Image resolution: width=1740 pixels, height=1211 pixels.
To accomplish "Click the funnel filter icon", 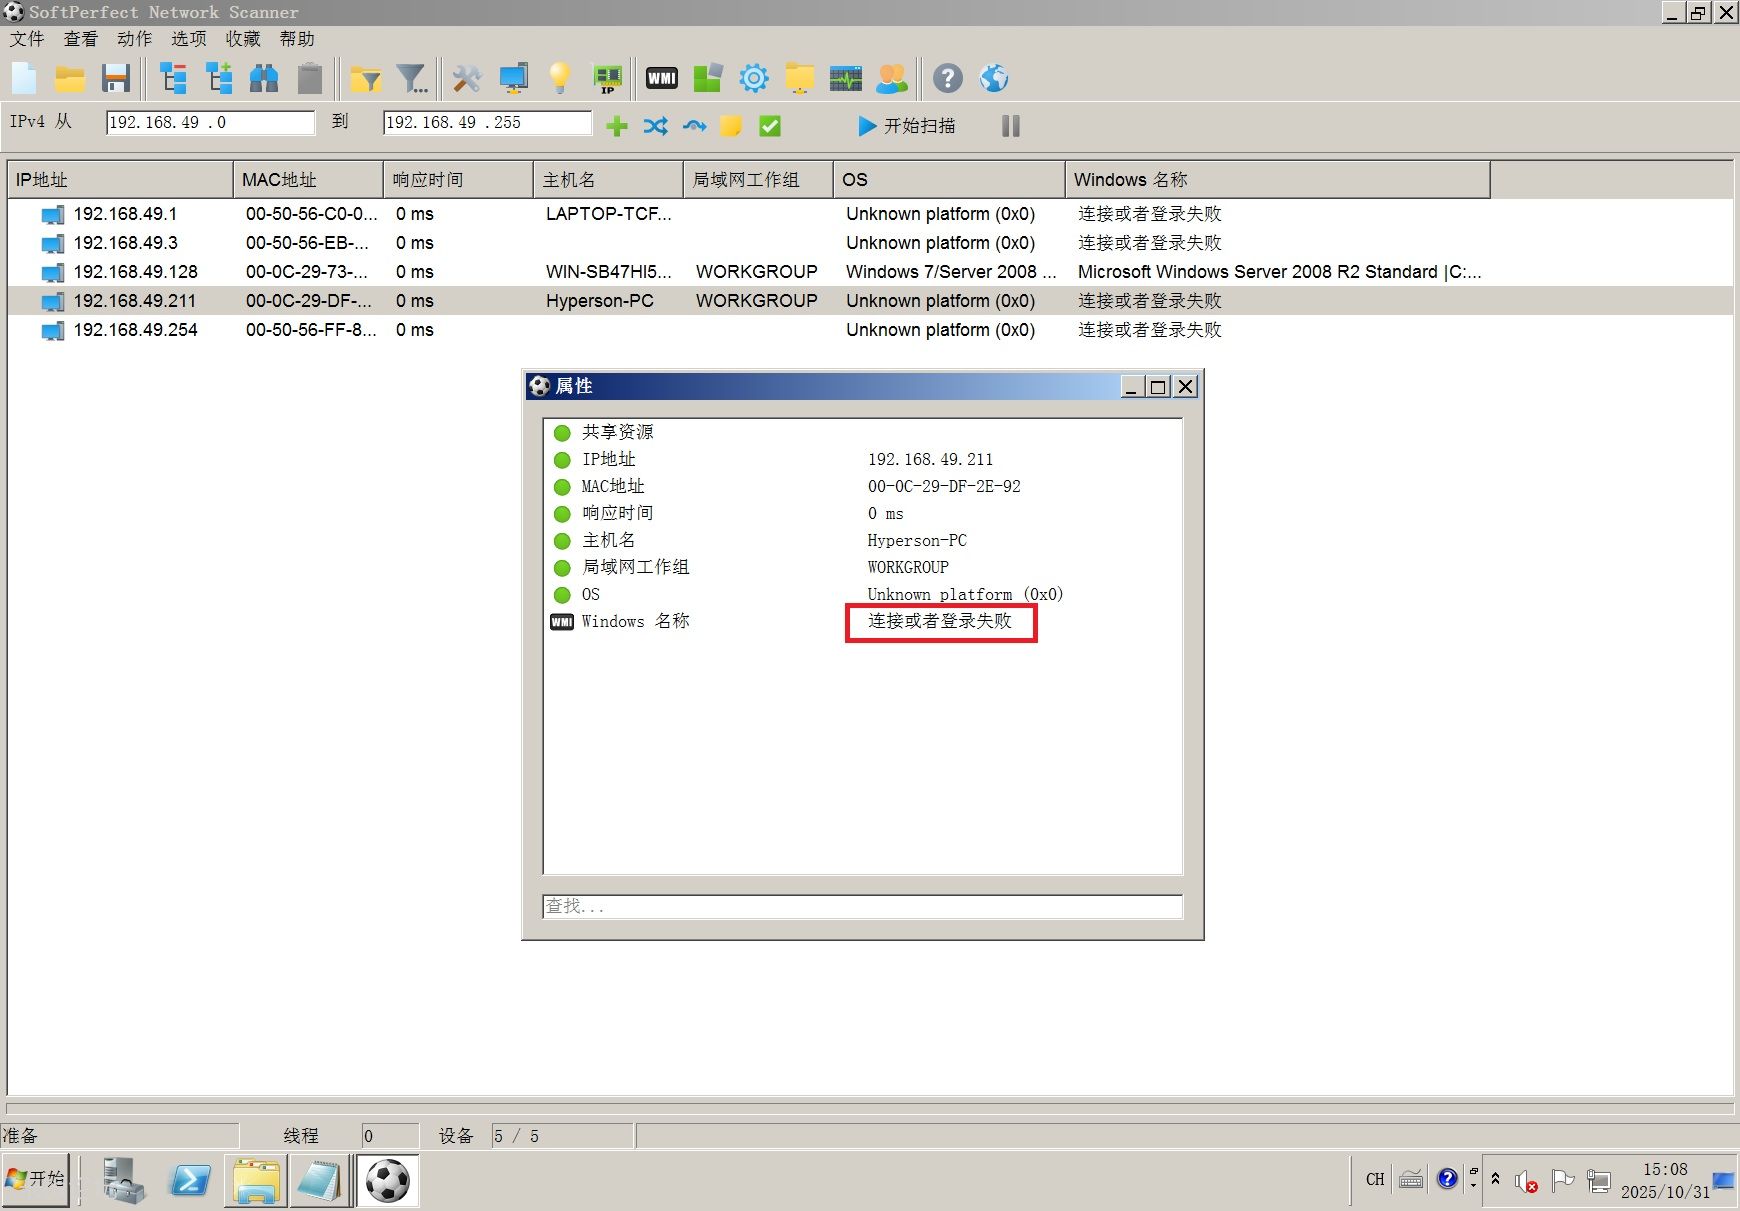I will (411, 78).
